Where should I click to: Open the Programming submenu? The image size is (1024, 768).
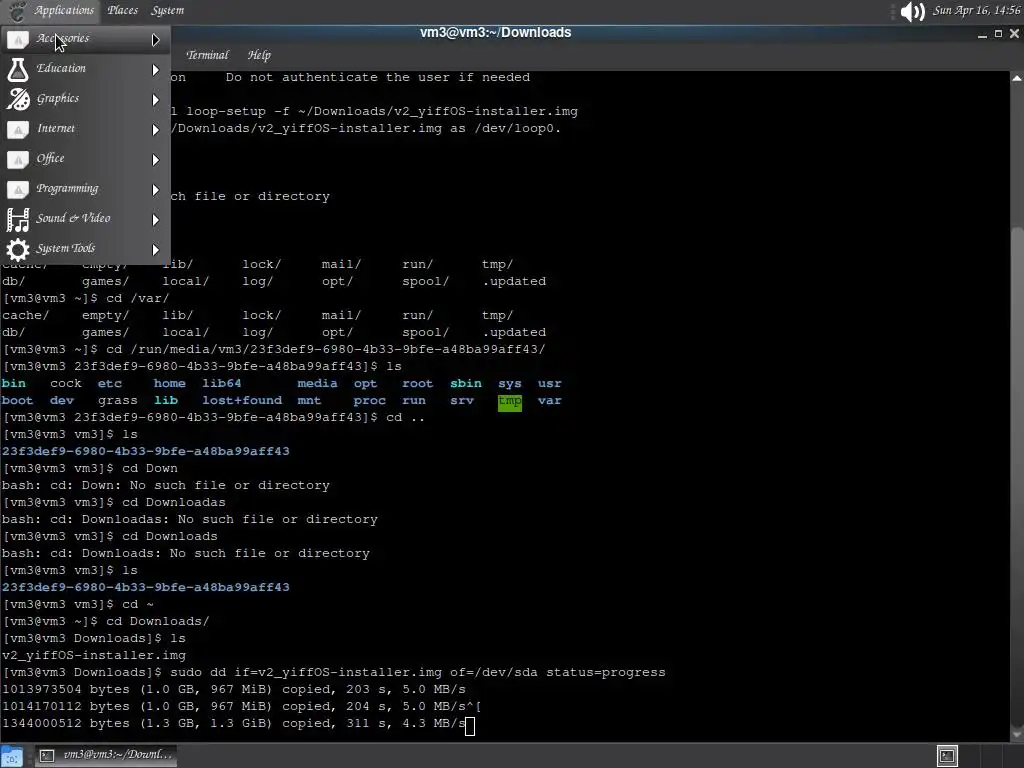[x=85, y=189]
